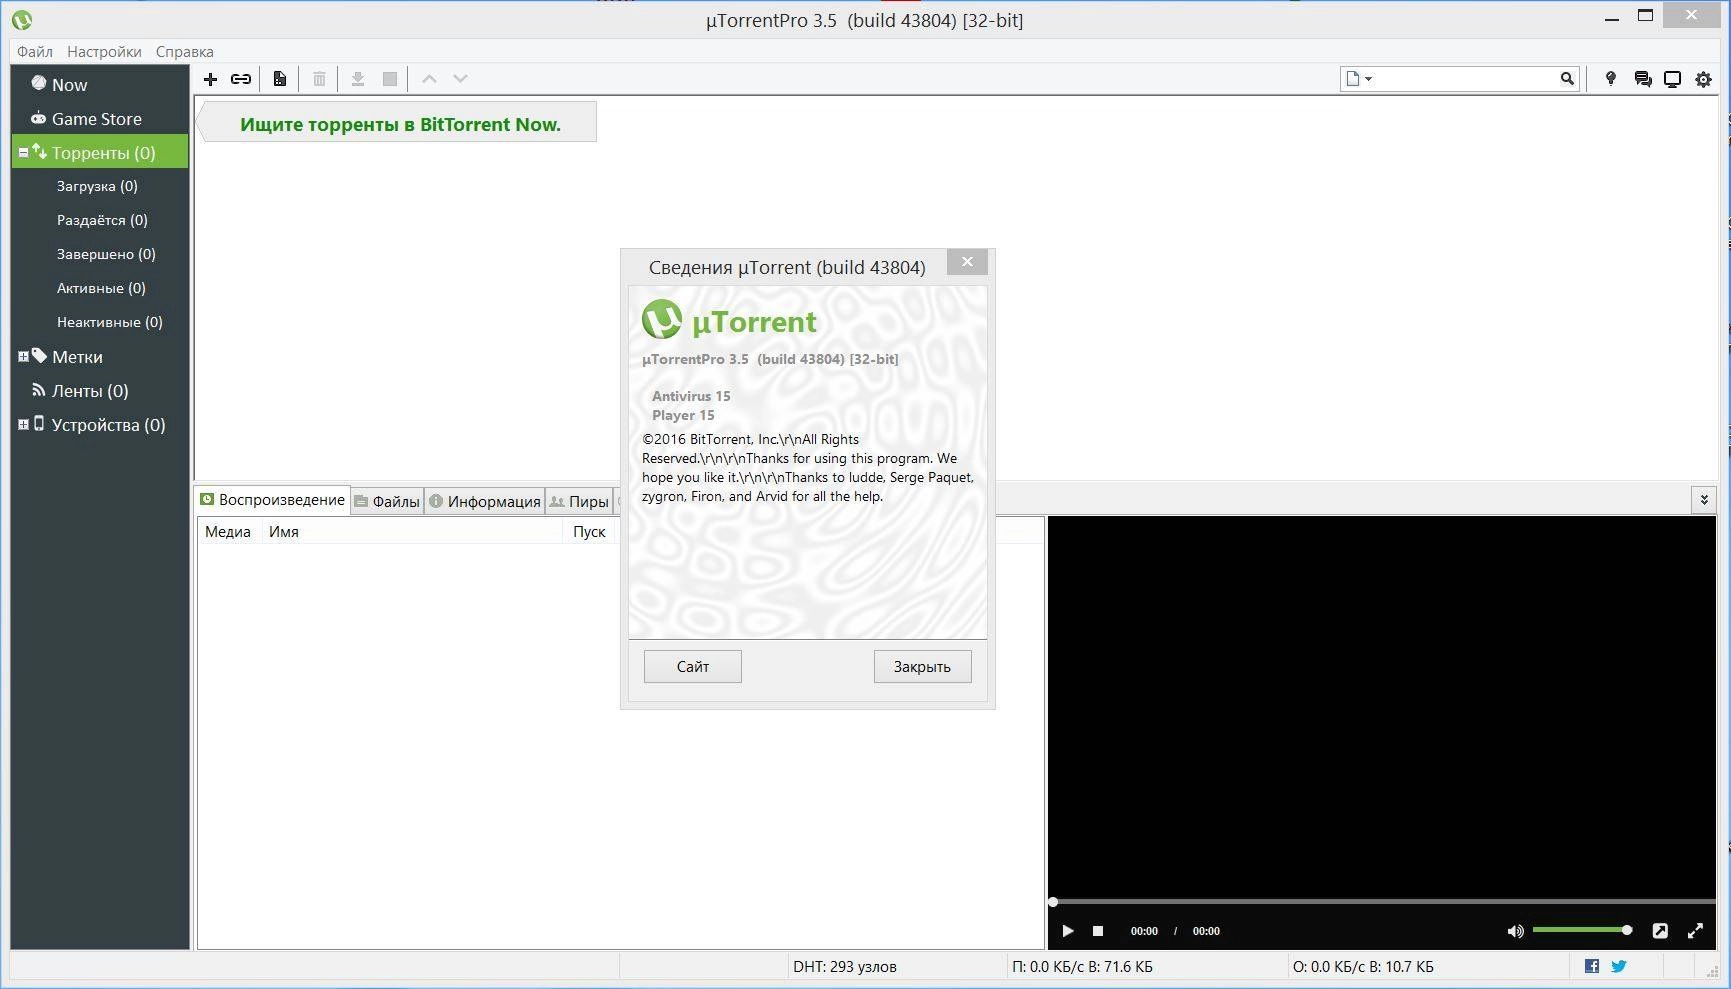Create a new torrent
This screenshot has width=1731, height=989.
(279, 79)
